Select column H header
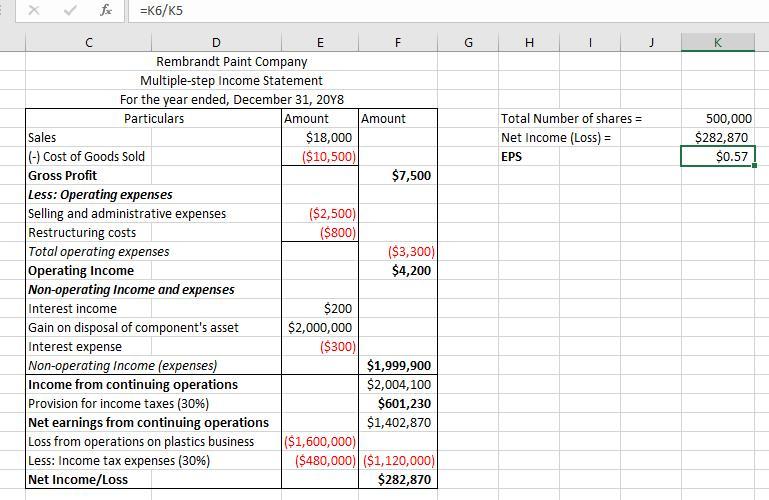Viewport: 769px width, 500px height. click(x=529, y=42)
